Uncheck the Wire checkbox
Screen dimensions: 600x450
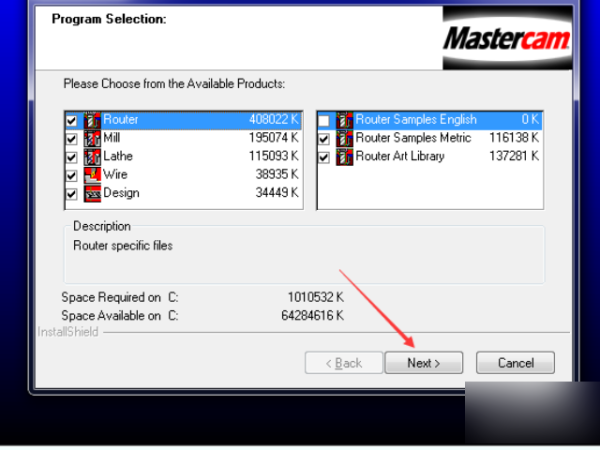pos(72,176)
